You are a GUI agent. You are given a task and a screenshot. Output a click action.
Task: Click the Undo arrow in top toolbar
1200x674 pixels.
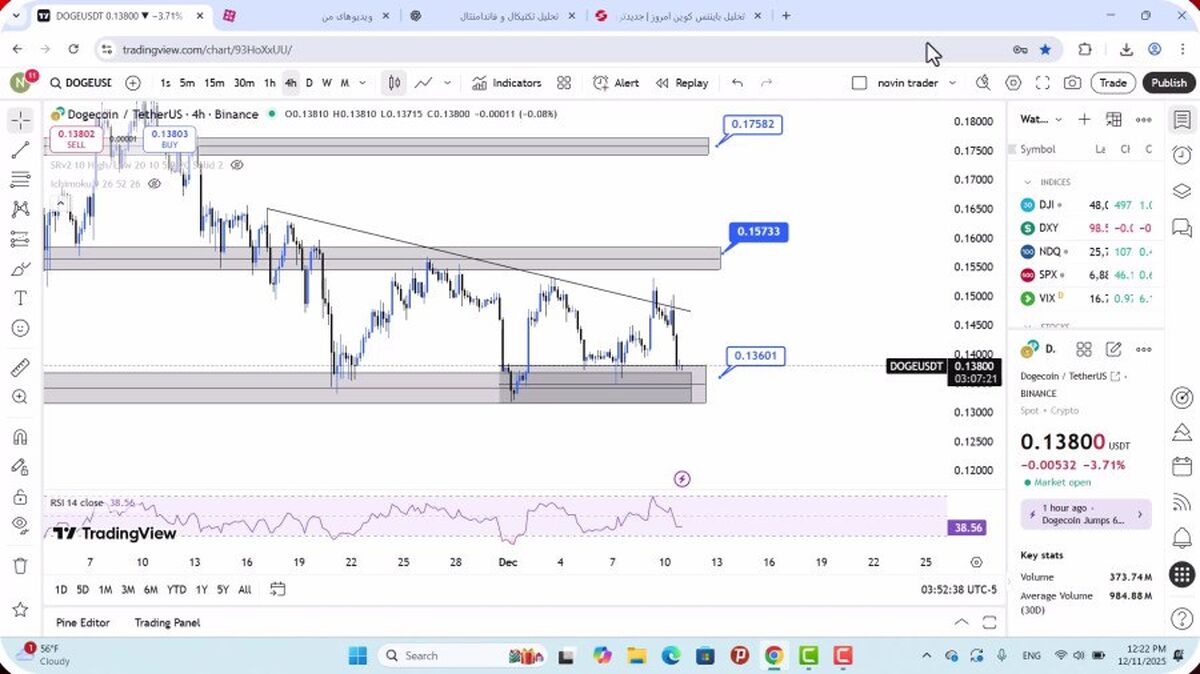coord(737,83)
